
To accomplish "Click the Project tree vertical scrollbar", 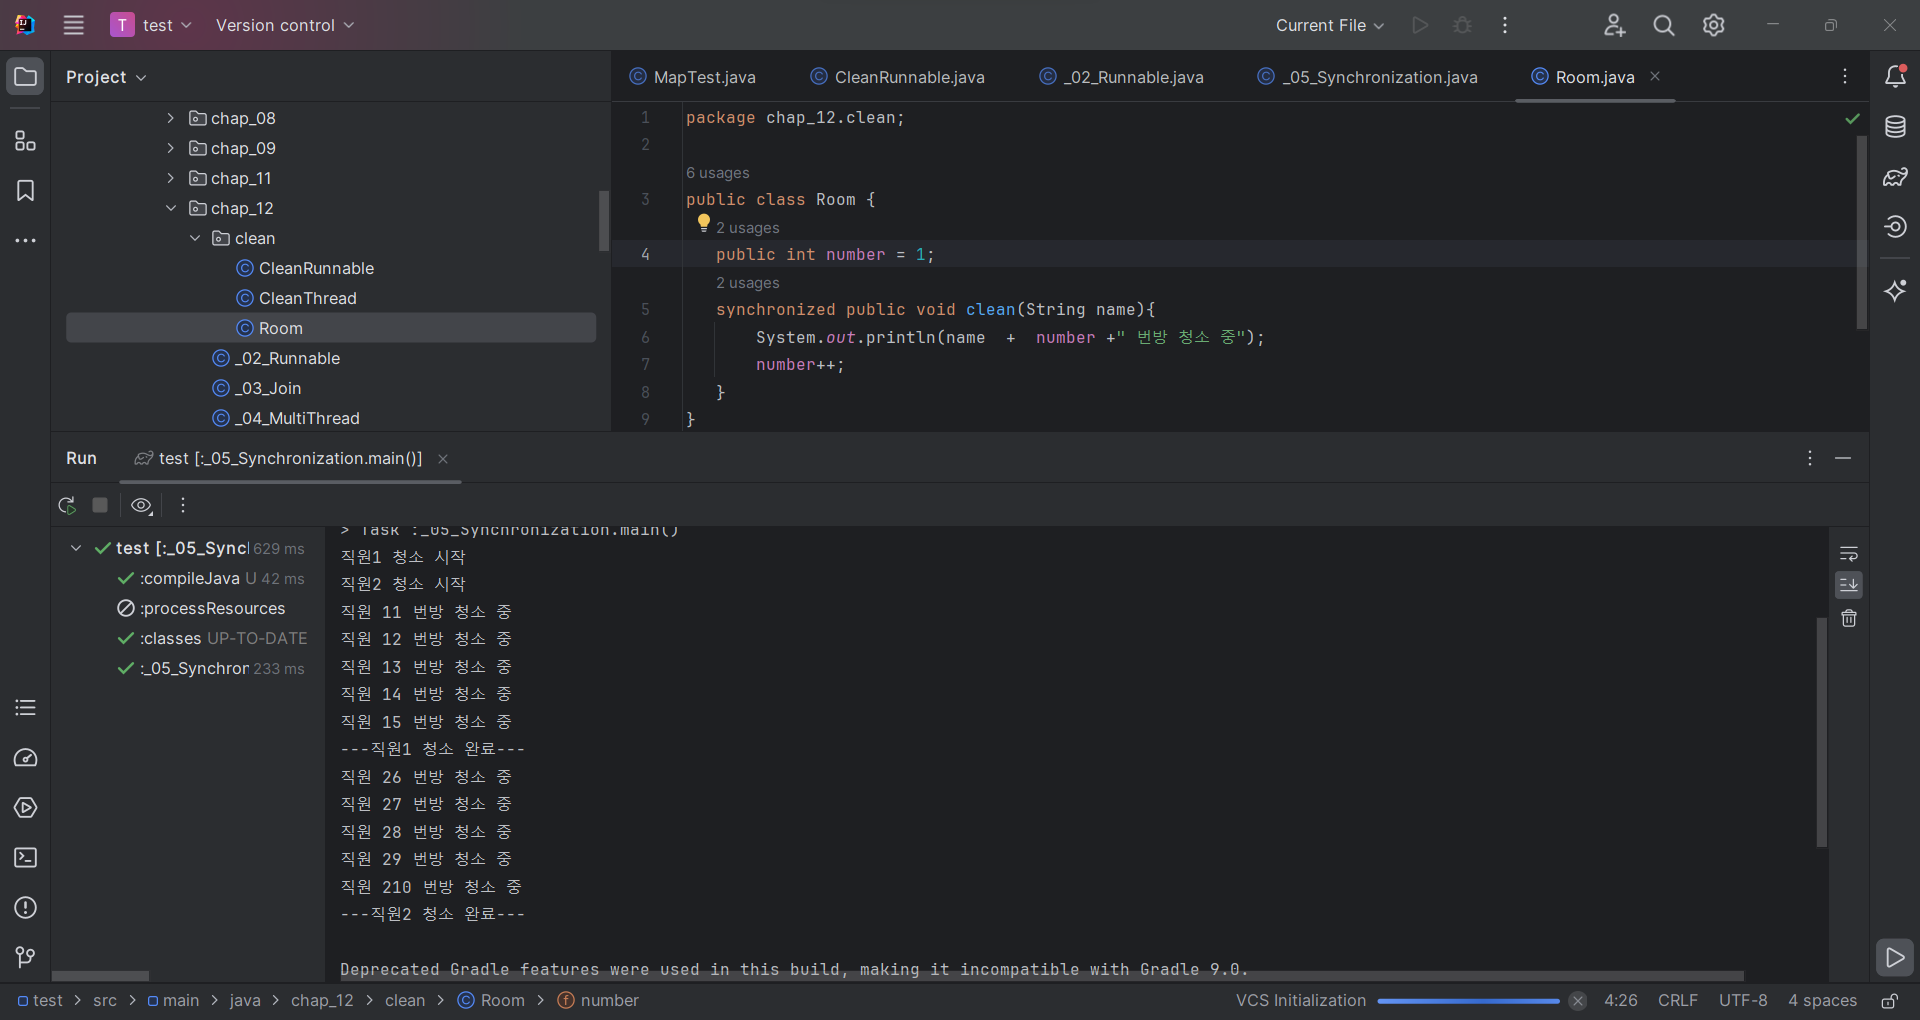I will pyautogui.click(x=604, y=220).
